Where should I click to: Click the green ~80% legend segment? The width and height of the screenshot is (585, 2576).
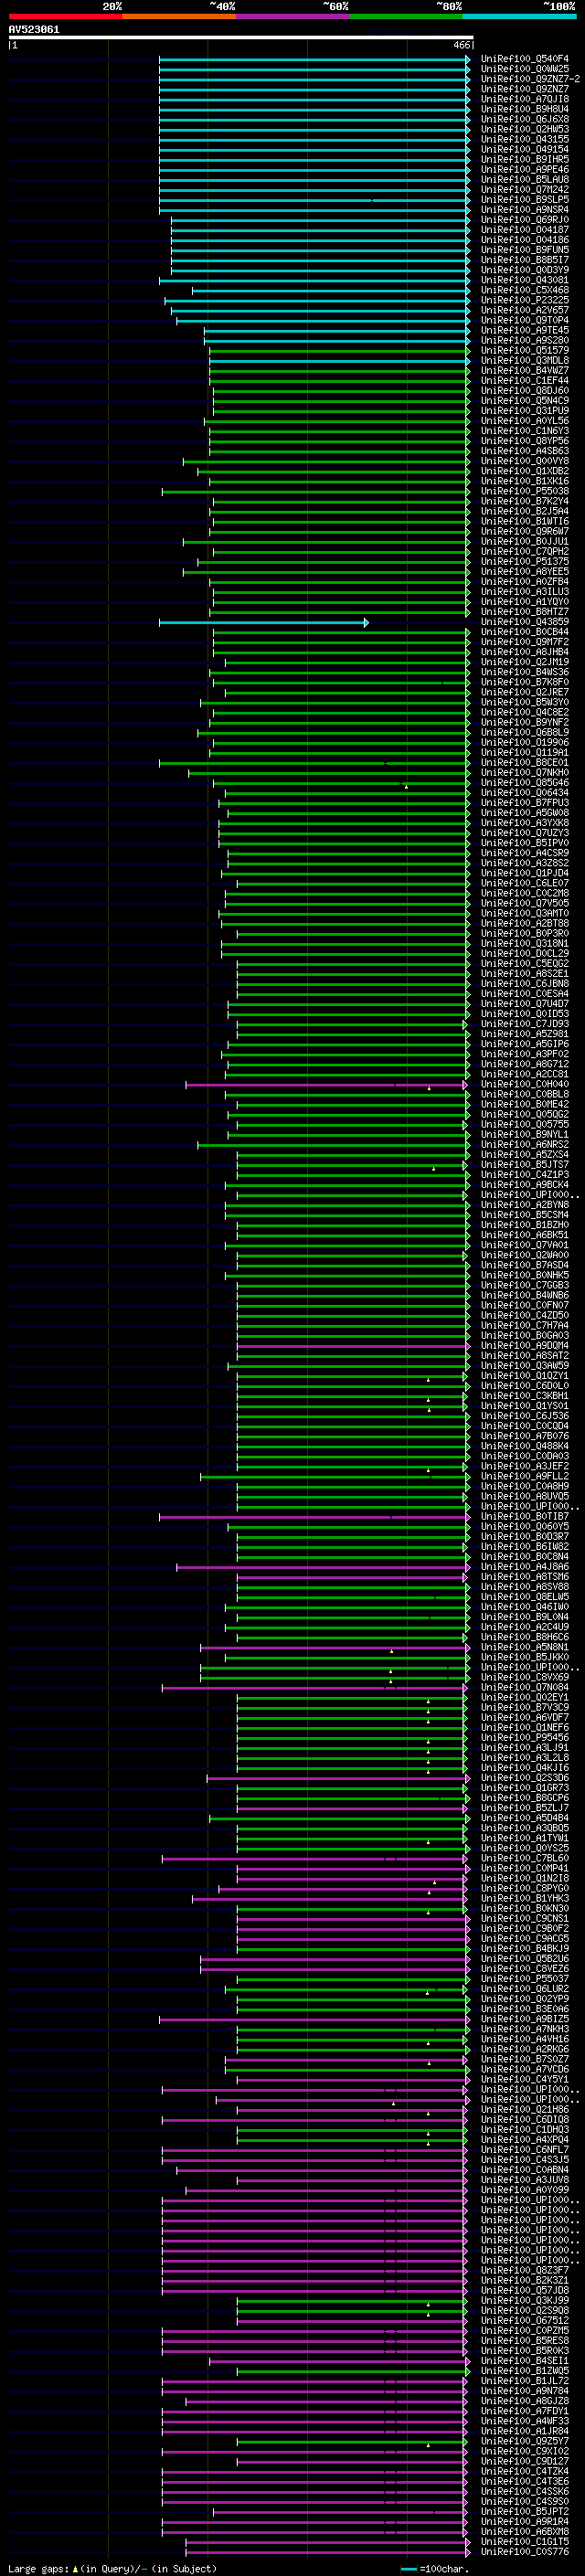[405, 16]
